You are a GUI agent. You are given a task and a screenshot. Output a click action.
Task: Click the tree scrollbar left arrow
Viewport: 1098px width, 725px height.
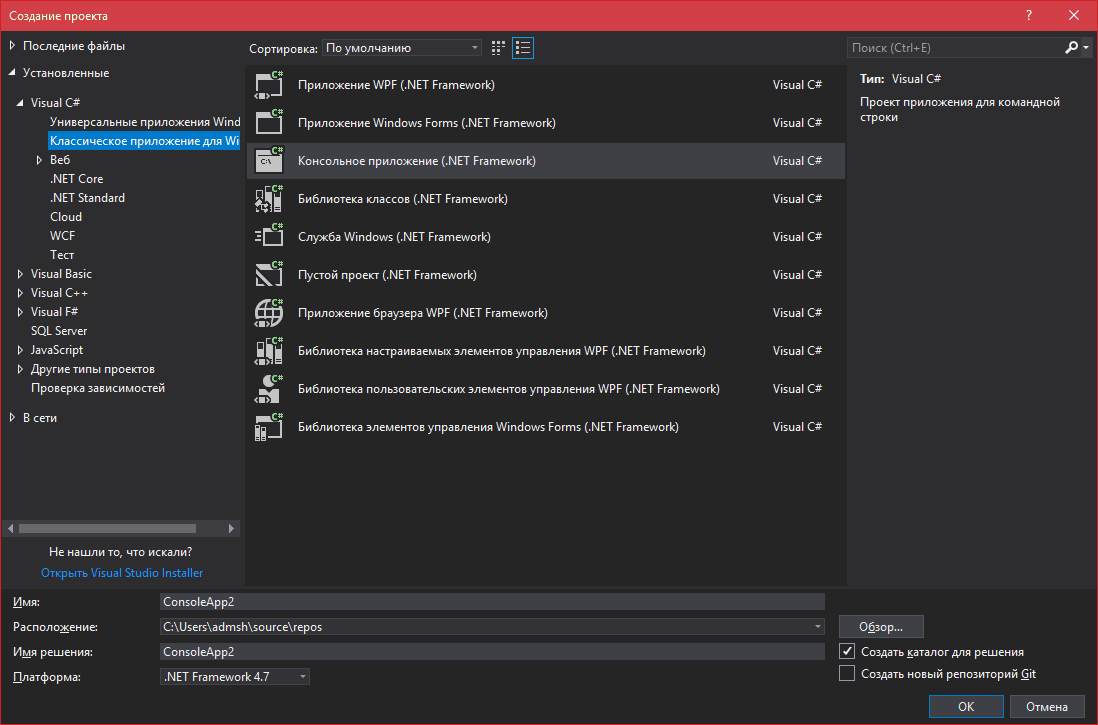[x=11, y=528]
